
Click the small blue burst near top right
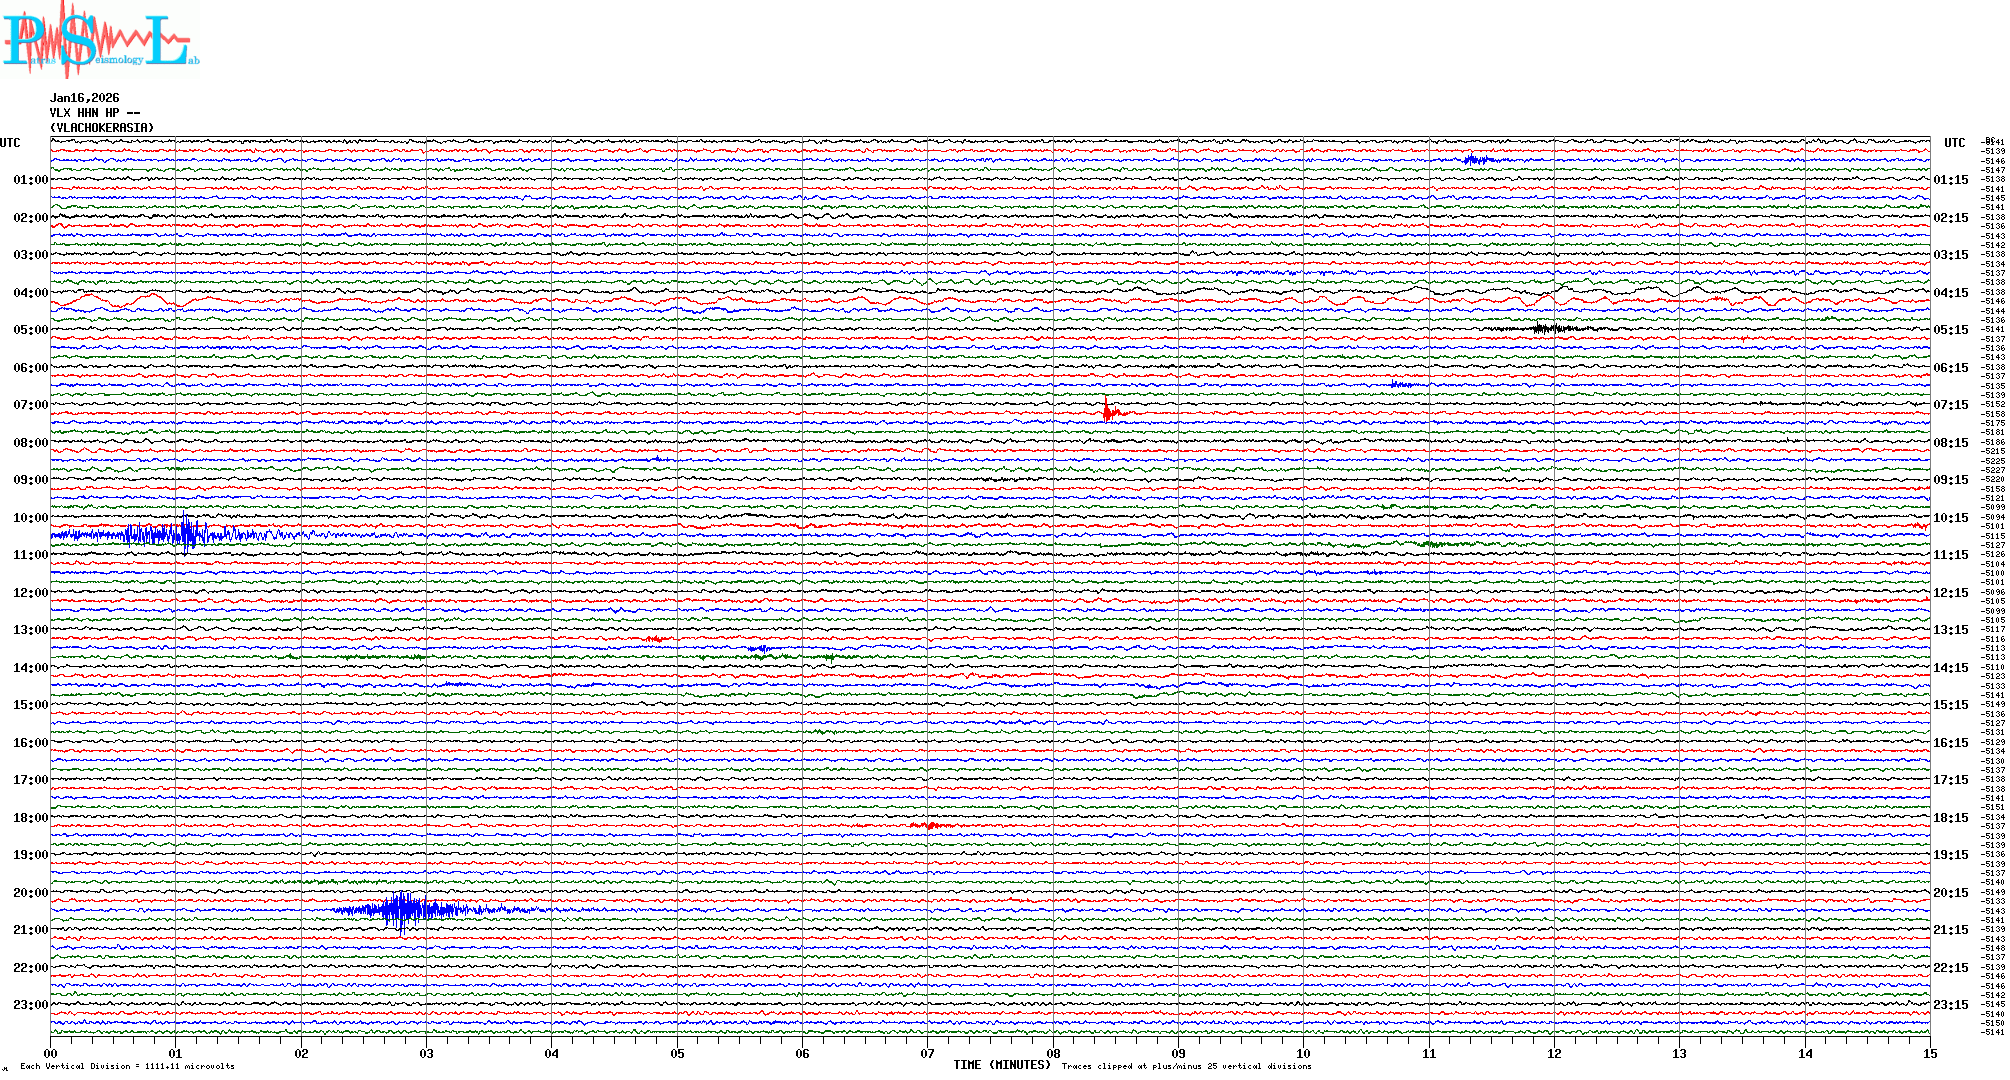(1477, 160)
